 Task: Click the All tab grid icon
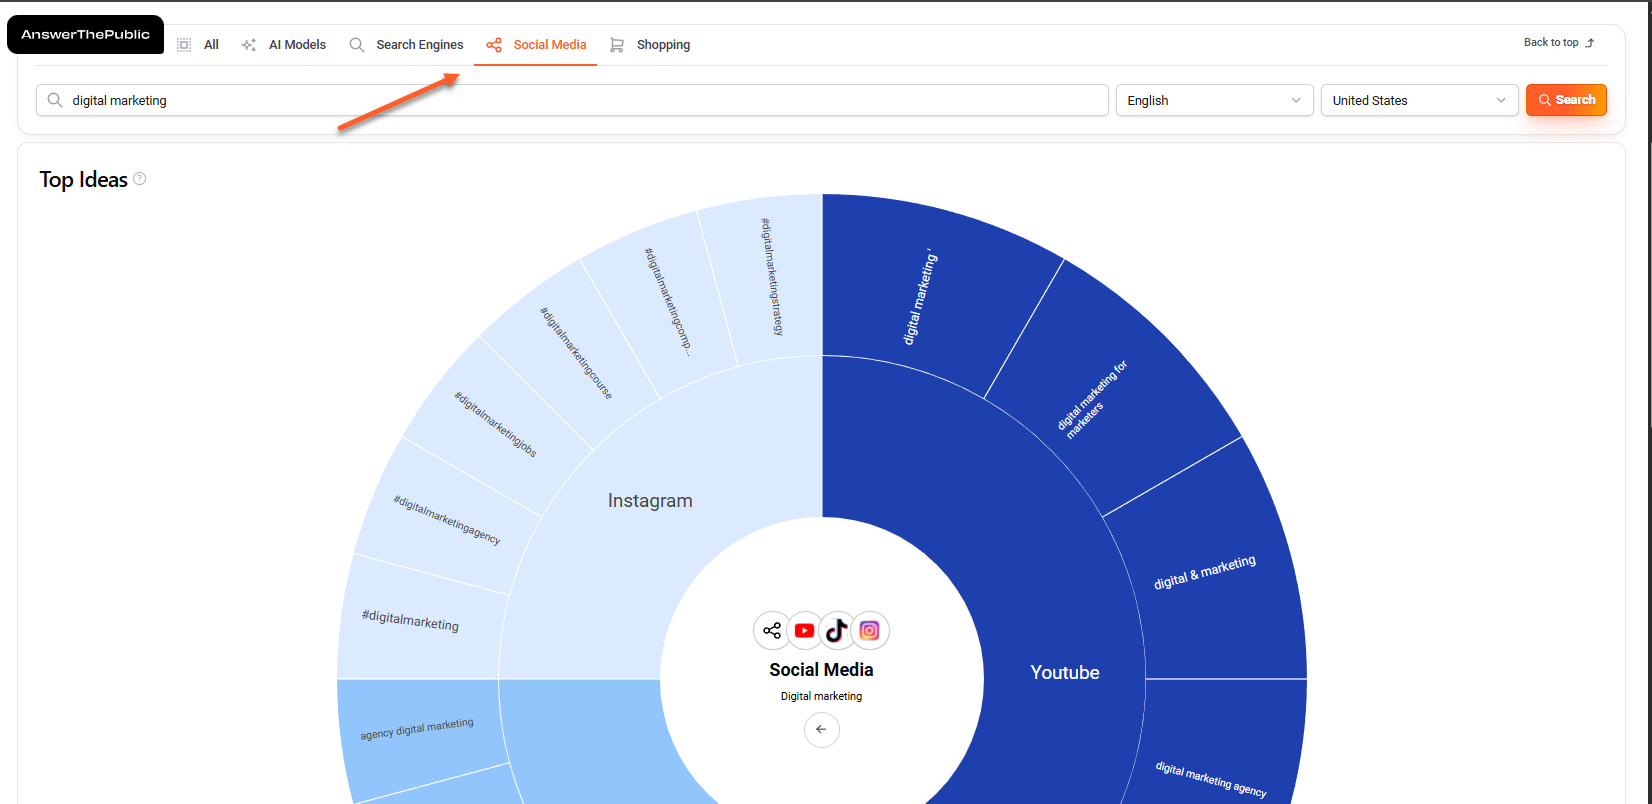pos(184,45)
